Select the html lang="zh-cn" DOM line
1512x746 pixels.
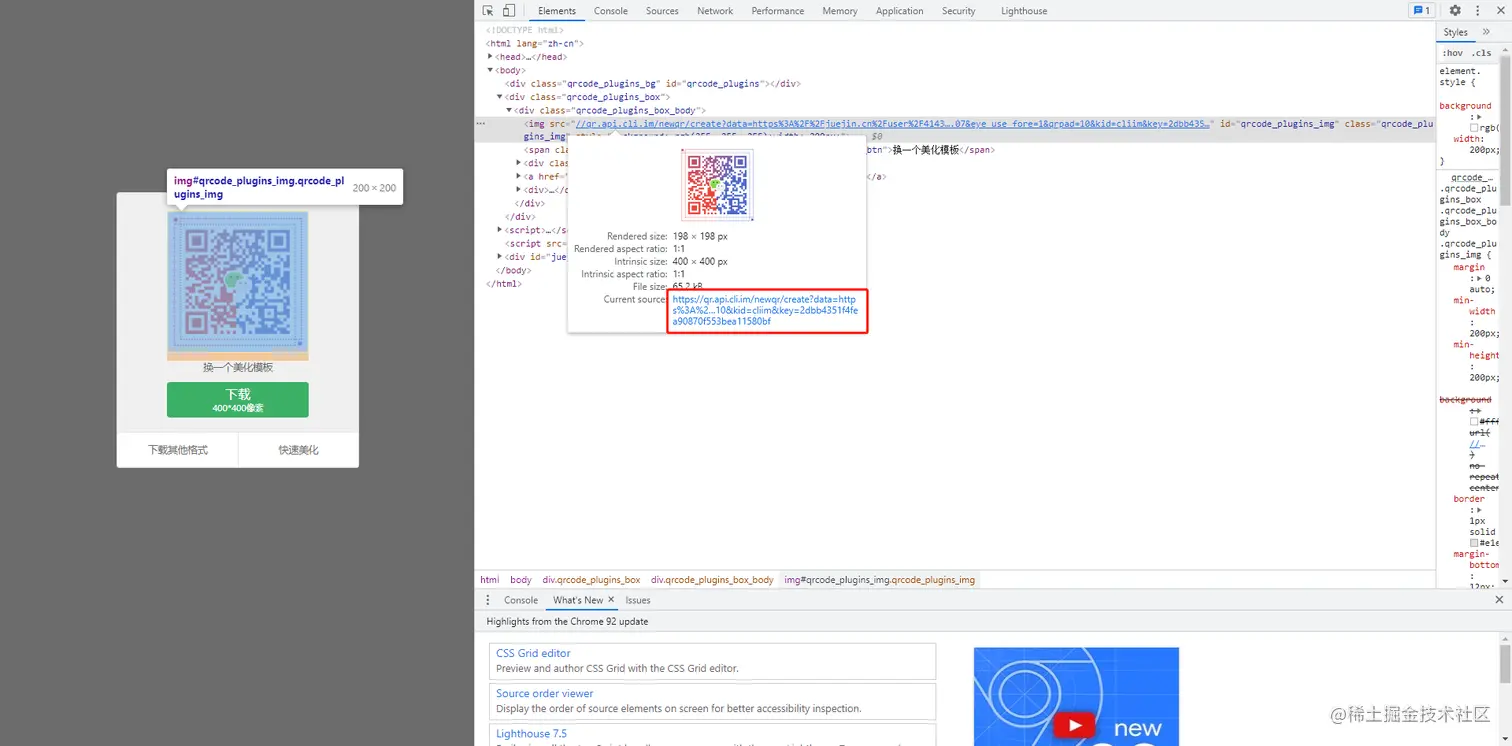(535, 44)
